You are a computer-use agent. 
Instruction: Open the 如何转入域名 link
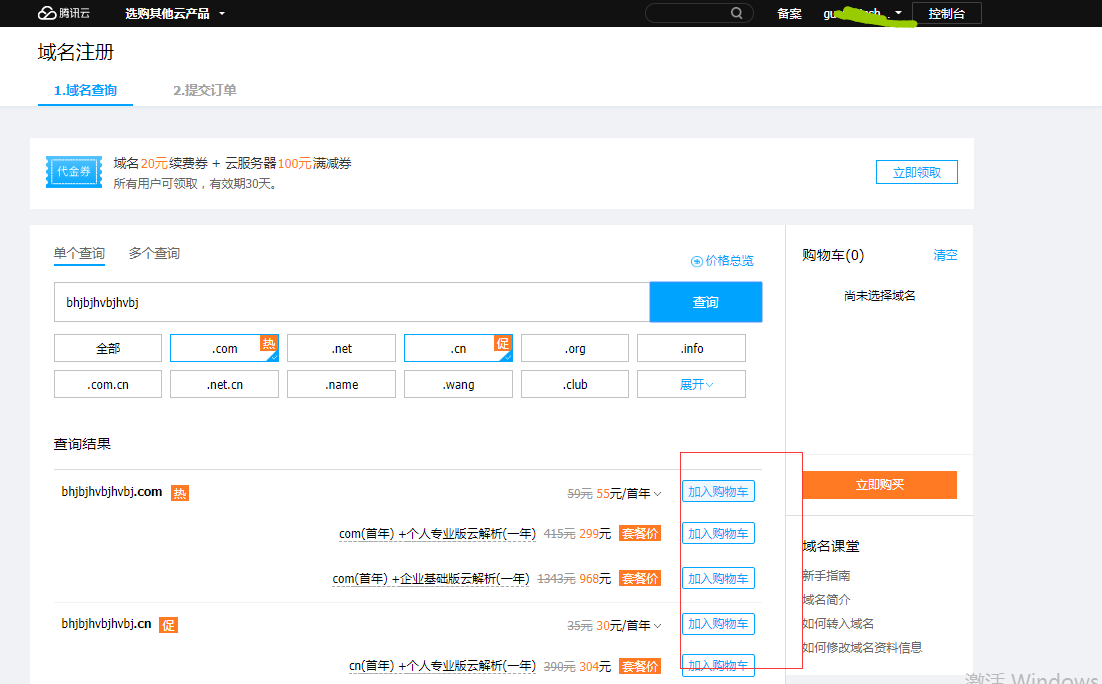pyautogui.click(x=838, y=624)
